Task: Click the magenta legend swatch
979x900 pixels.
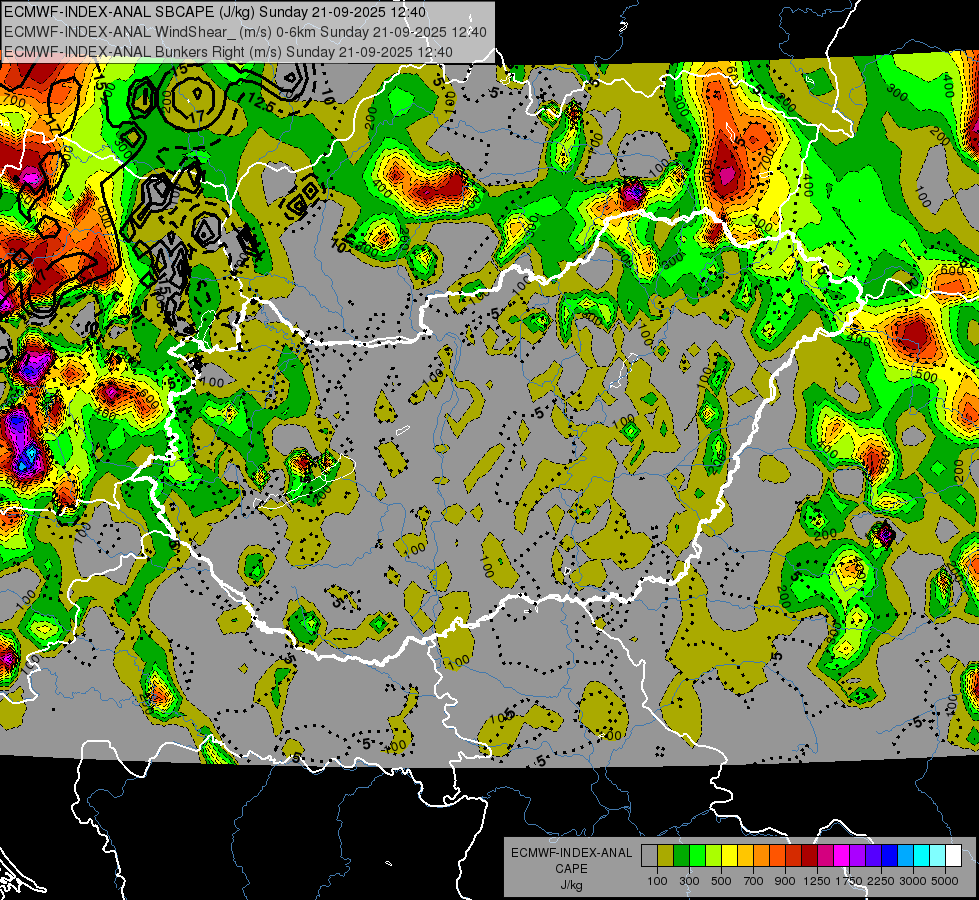Action: click(842, 856)
